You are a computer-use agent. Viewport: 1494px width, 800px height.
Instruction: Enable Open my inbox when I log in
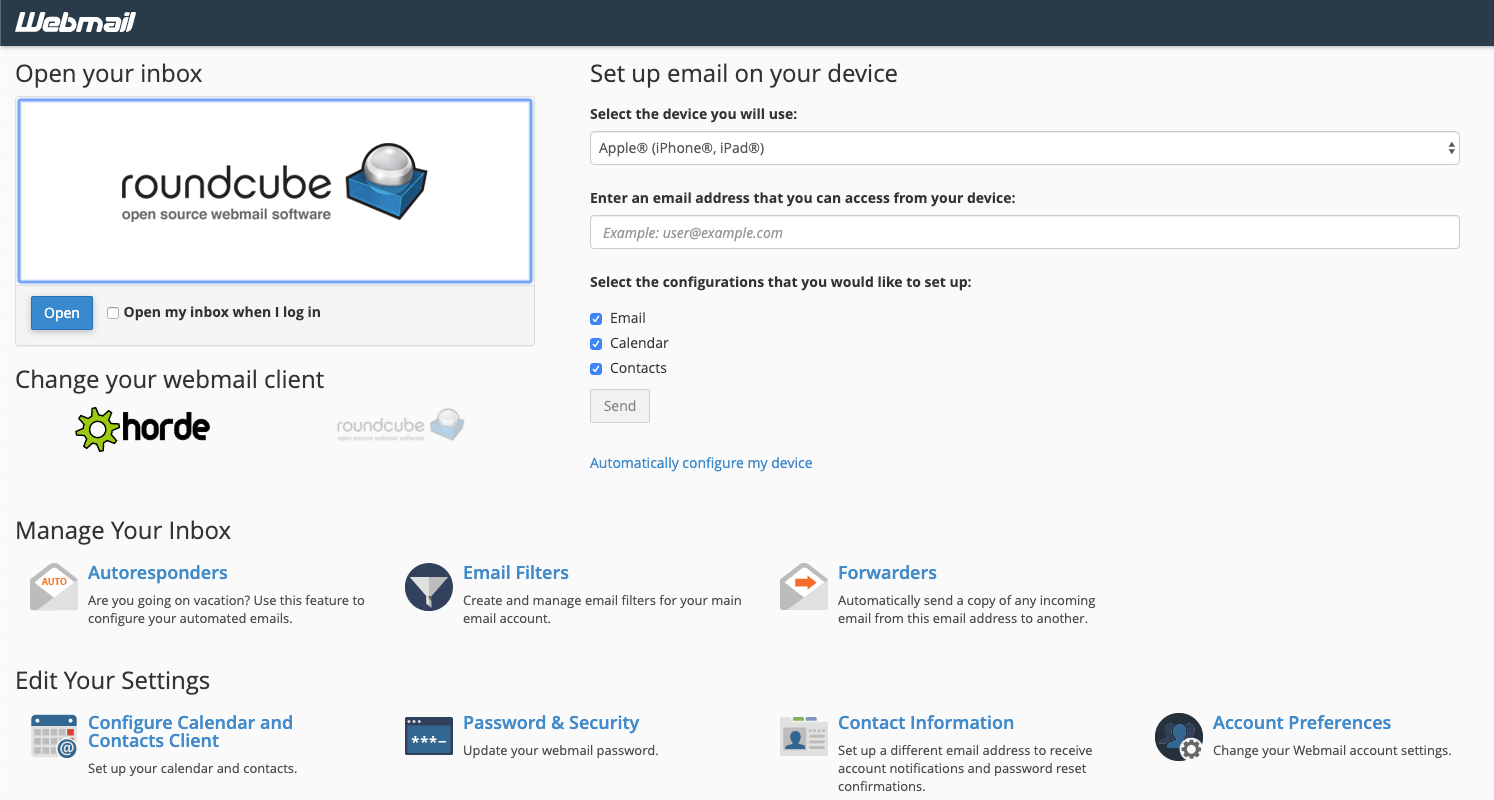click(112, 312)
